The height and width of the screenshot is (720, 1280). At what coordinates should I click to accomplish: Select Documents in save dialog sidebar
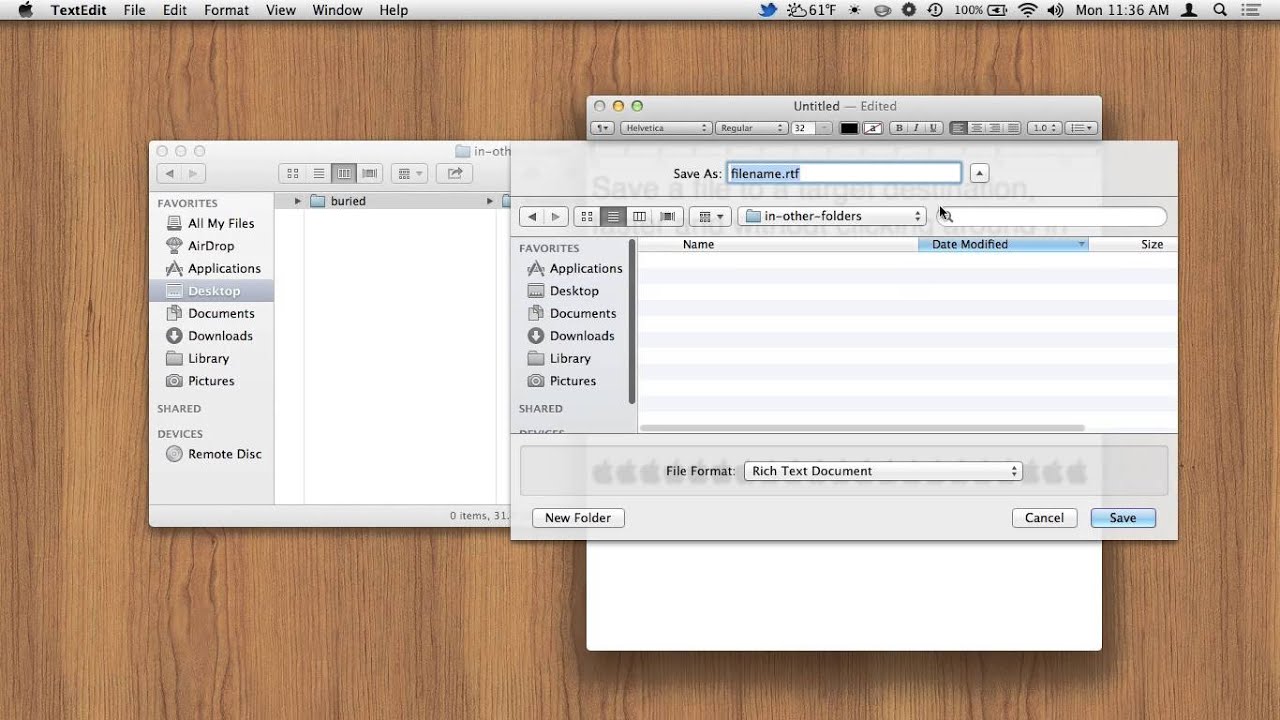click(574, 313)
